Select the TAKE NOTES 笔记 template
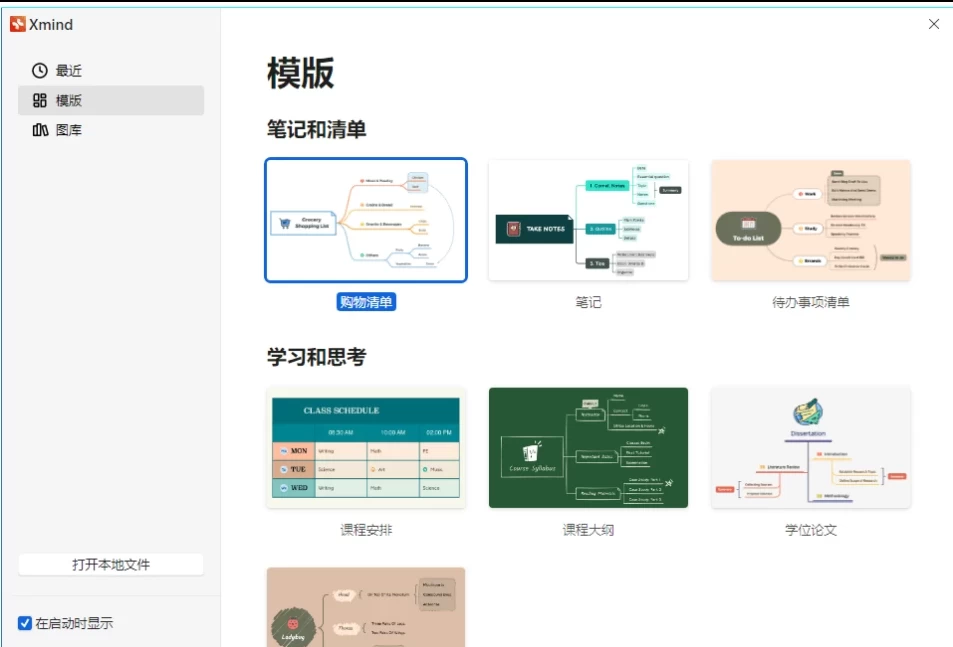Screen dimensions: 953x647 pyautogui.click(x=588, y=219)
